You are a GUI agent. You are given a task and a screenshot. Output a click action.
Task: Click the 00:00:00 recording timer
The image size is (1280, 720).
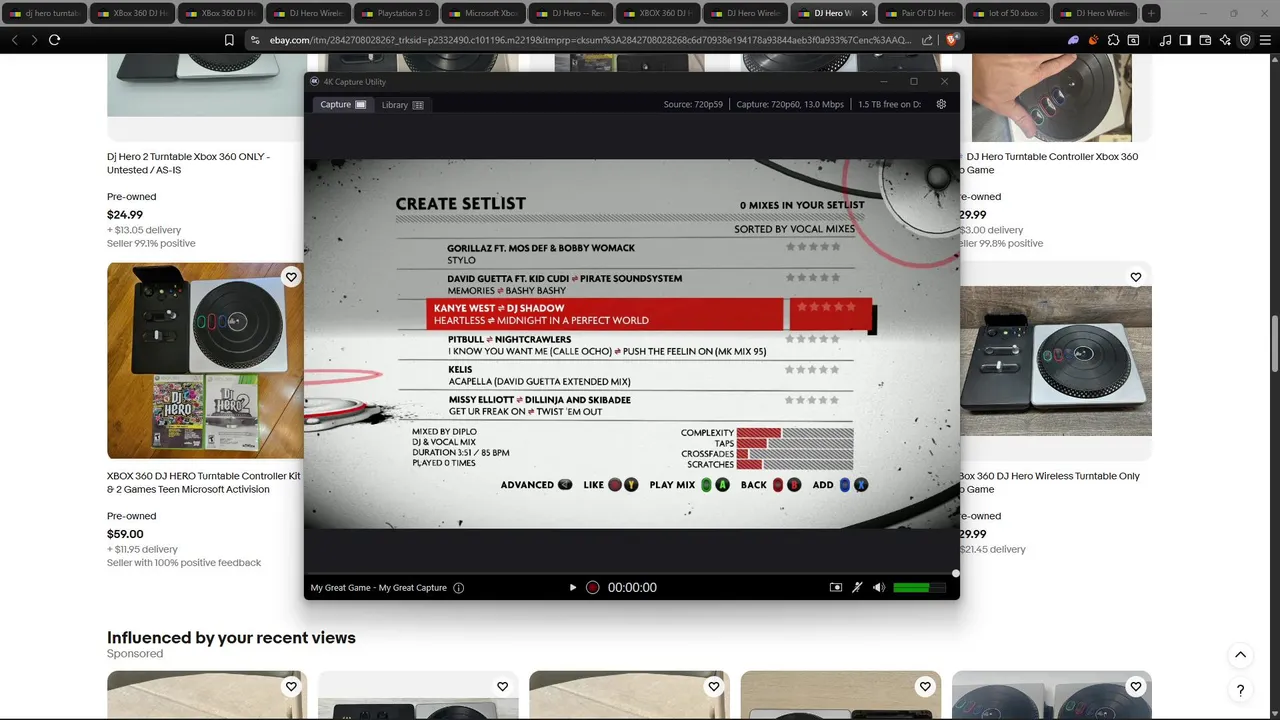coord(632,588)
